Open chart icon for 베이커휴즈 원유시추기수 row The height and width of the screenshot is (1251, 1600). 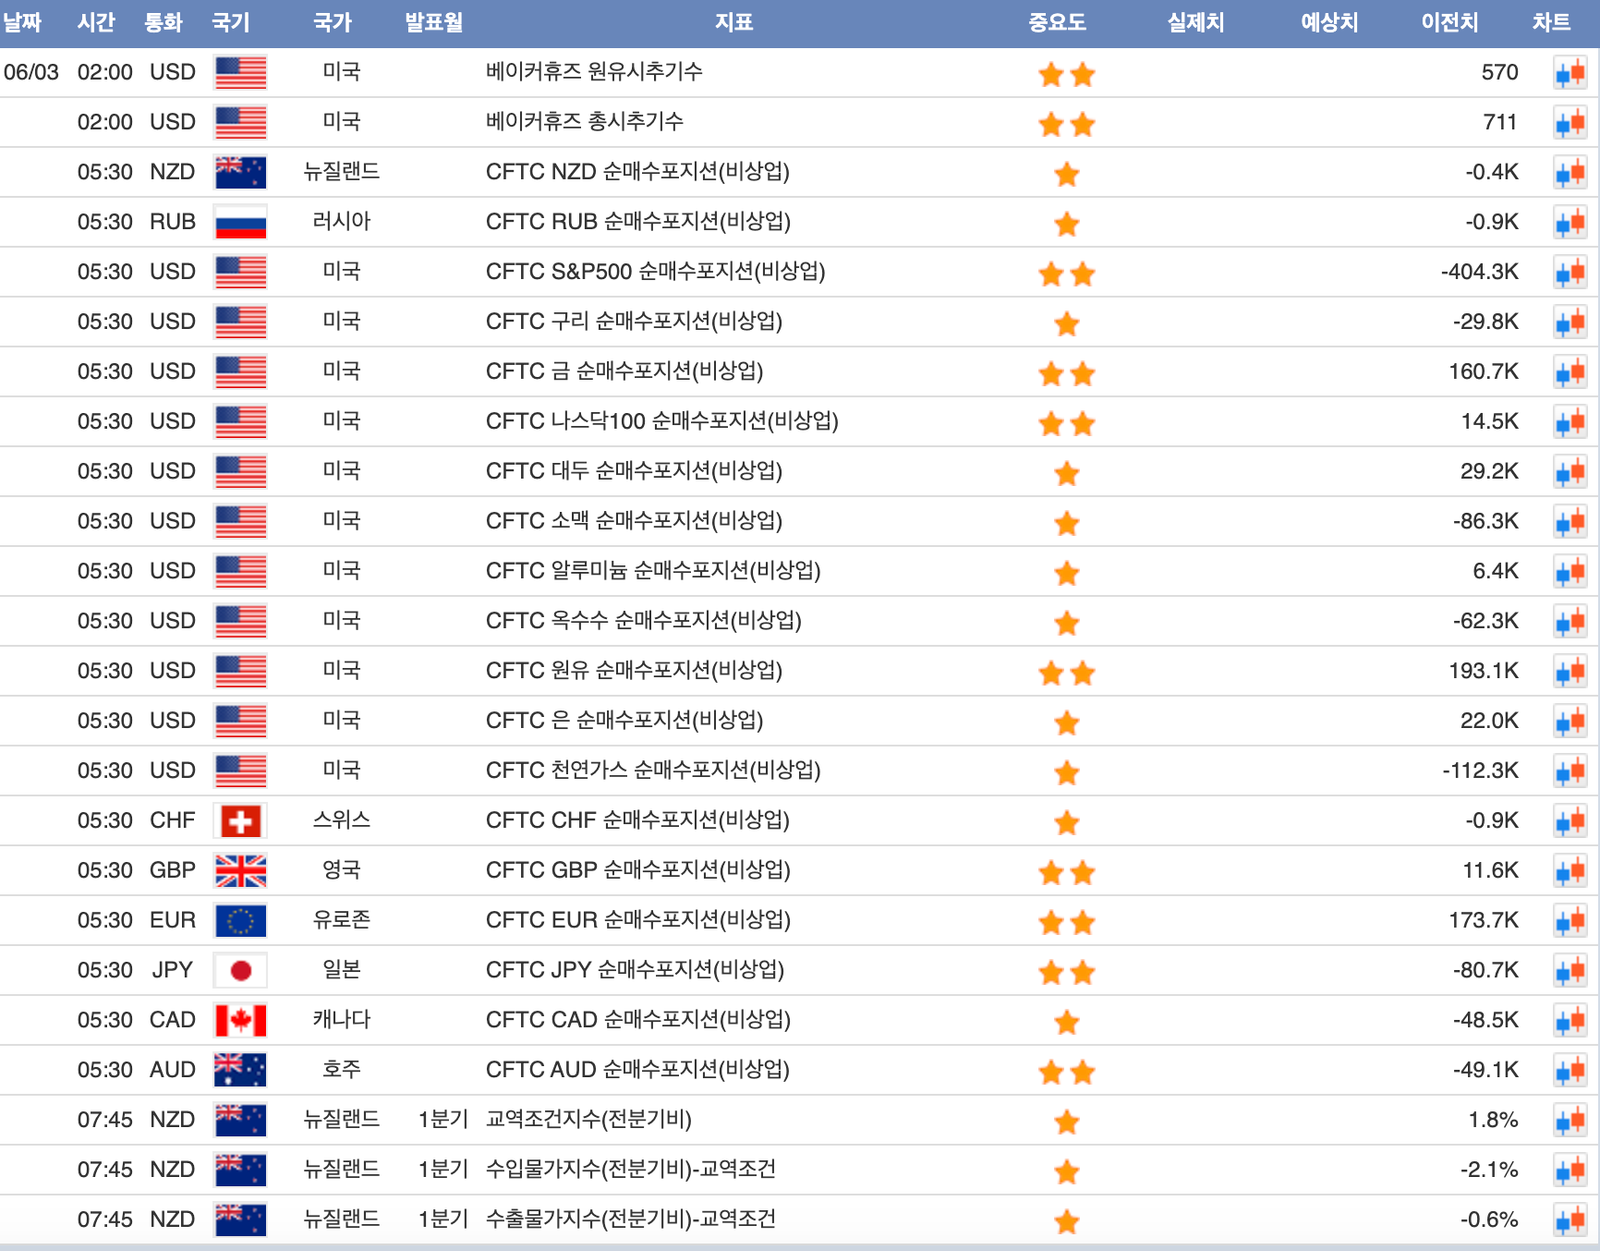[x=1570, y=73]
